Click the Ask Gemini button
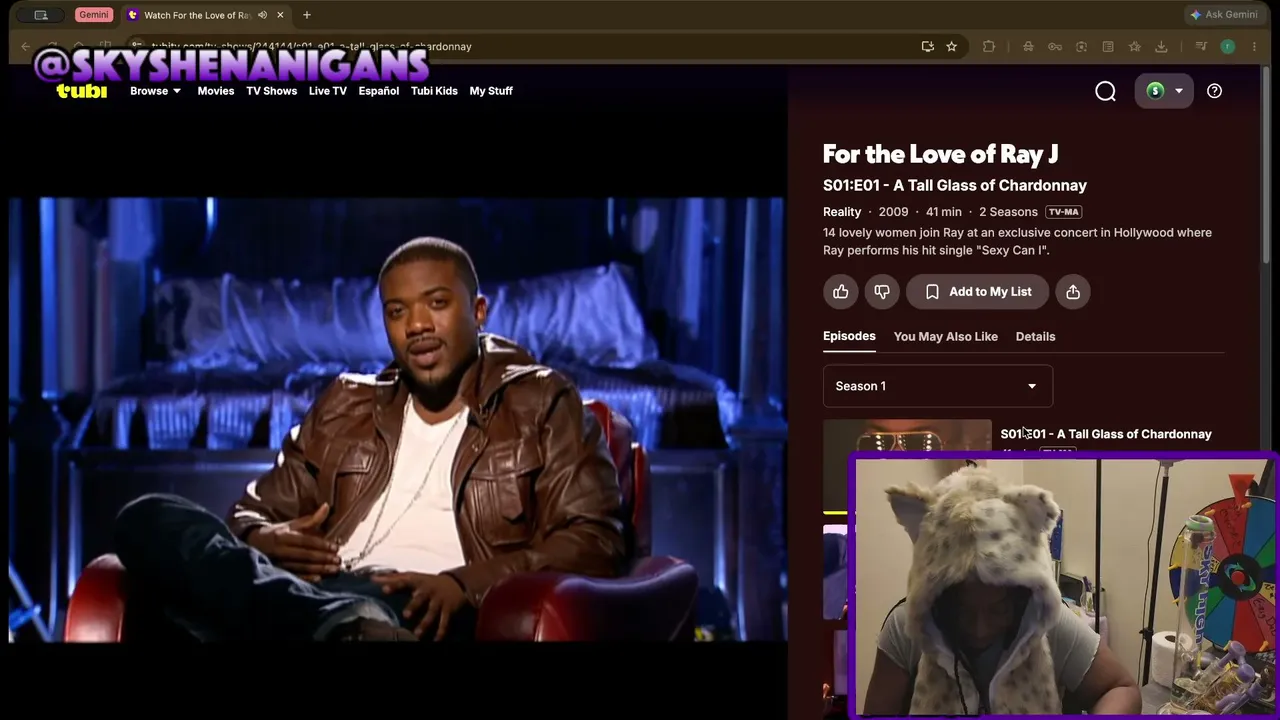 (x=1224, y=15)
